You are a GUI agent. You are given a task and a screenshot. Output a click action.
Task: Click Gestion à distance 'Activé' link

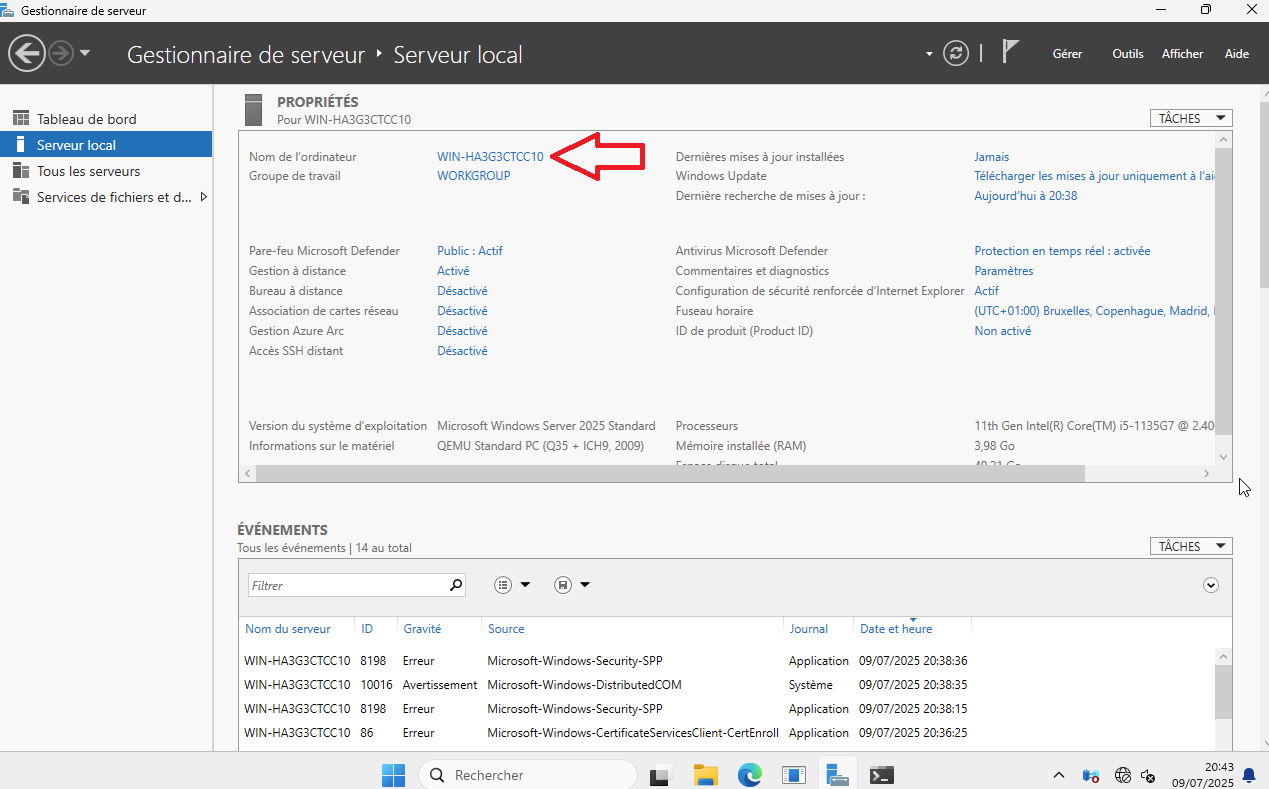(453, 271)
